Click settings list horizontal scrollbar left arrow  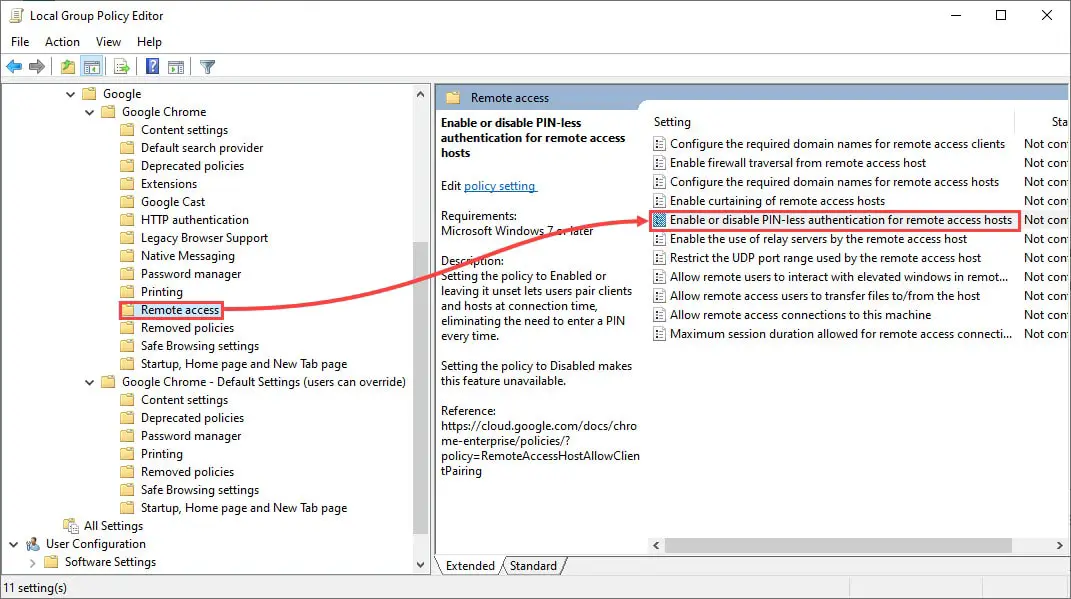click(x=656, y=545)
